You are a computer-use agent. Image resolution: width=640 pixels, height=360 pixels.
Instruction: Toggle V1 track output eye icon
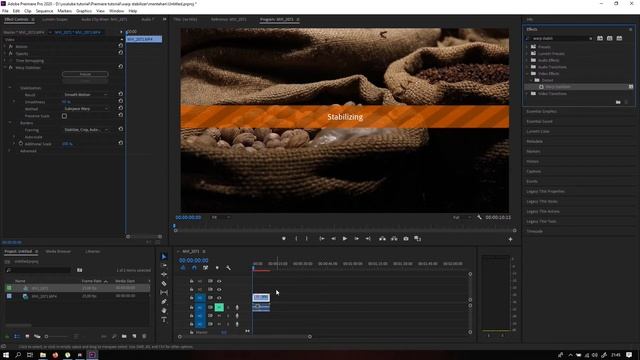pyautogui.click(x=219, y=298)
